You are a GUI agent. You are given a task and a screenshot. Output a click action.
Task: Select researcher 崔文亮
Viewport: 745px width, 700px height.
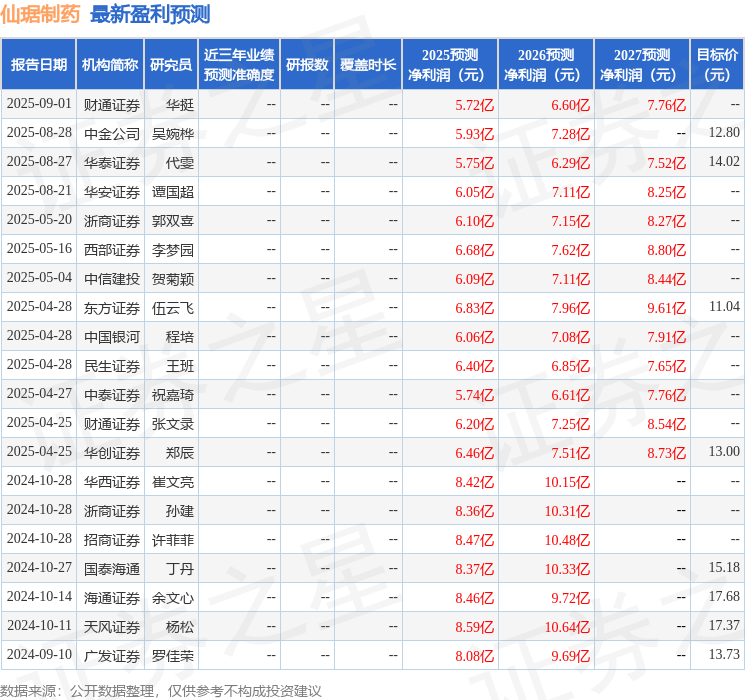click(x=172, y=481)
